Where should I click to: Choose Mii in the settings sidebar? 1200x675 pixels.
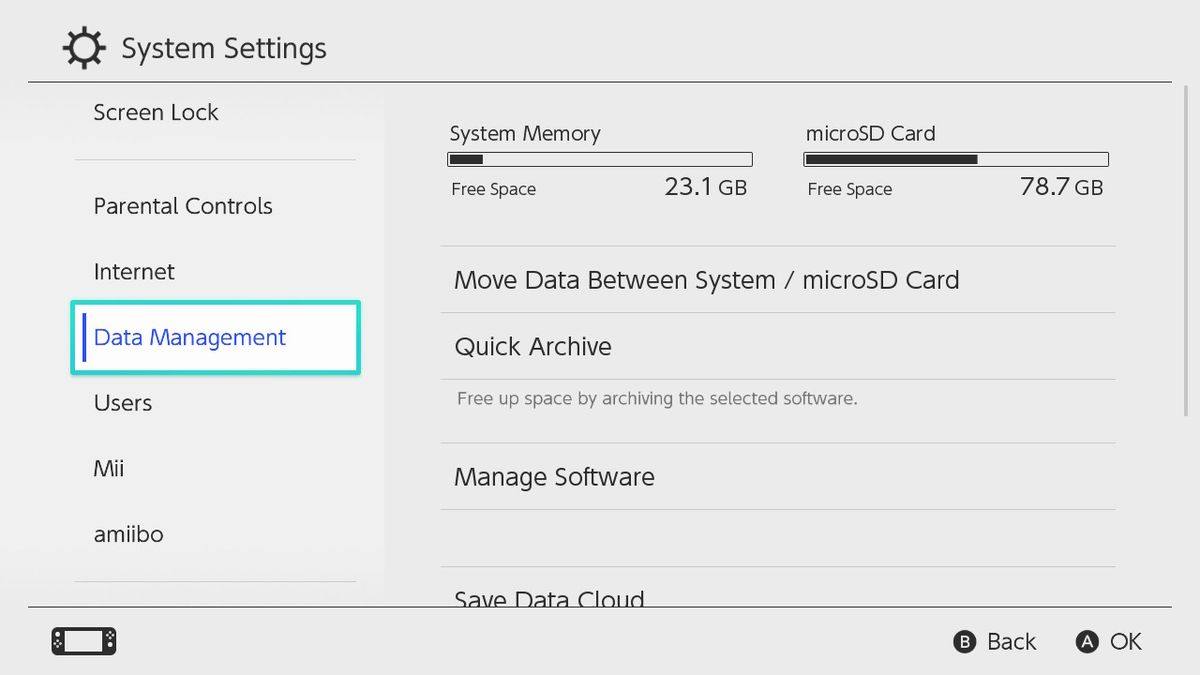[x=109, y=469]
